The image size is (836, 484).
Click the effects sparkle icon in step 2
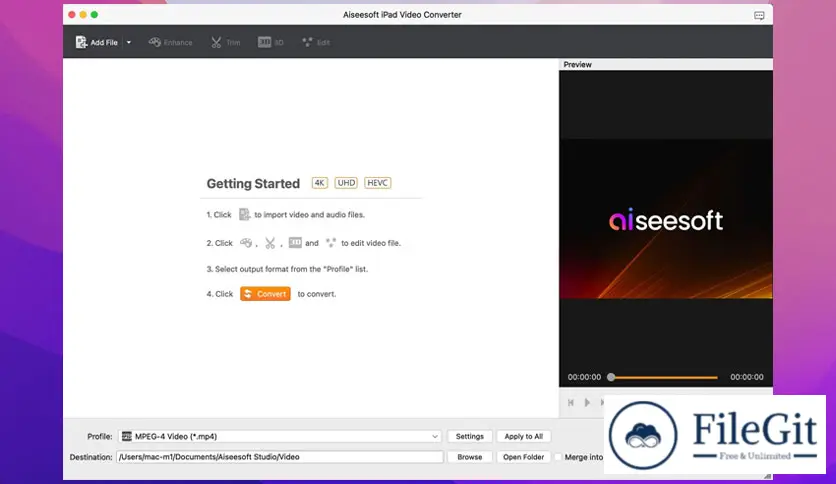click(x=331, y=243)
